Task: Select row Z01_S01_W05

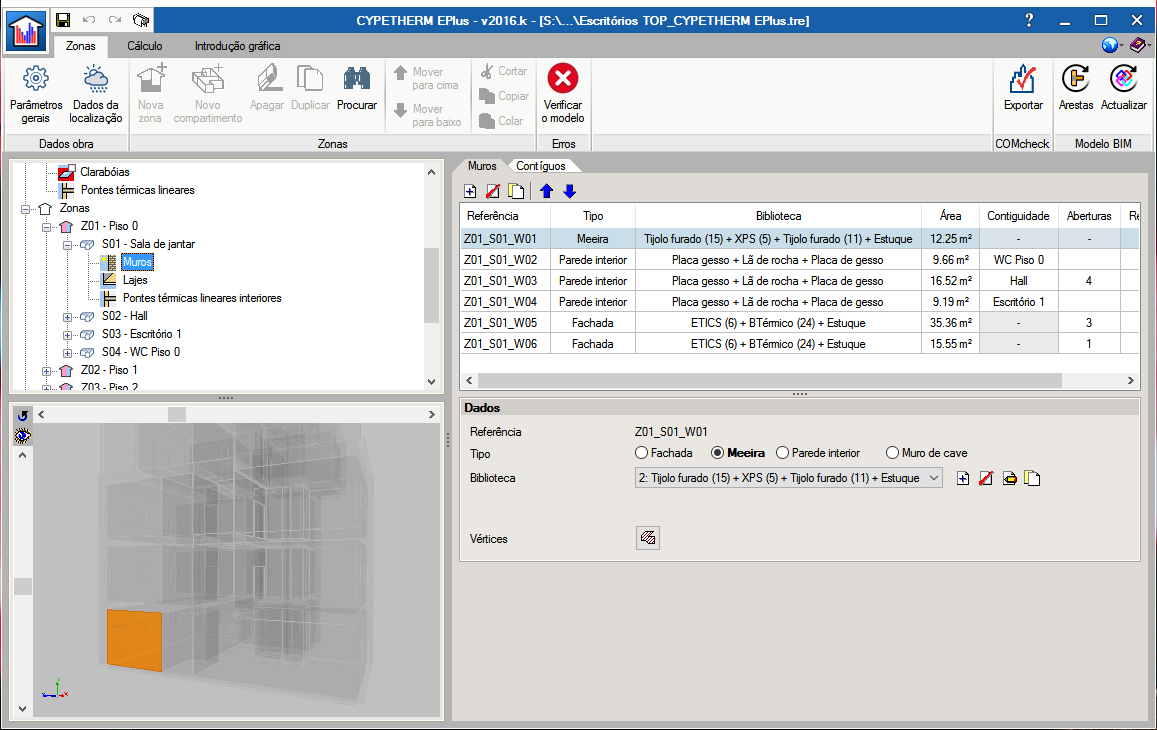Action: click(799, 323)
